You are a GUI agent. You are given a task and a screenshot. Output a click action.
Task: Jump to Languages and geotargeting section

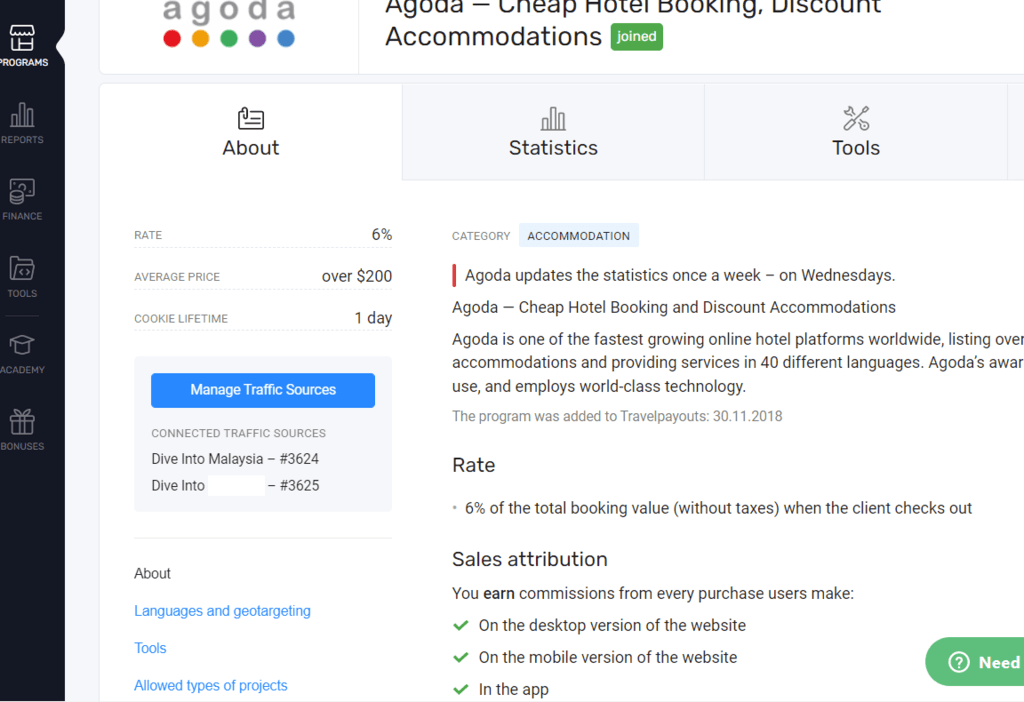[222, 611]
